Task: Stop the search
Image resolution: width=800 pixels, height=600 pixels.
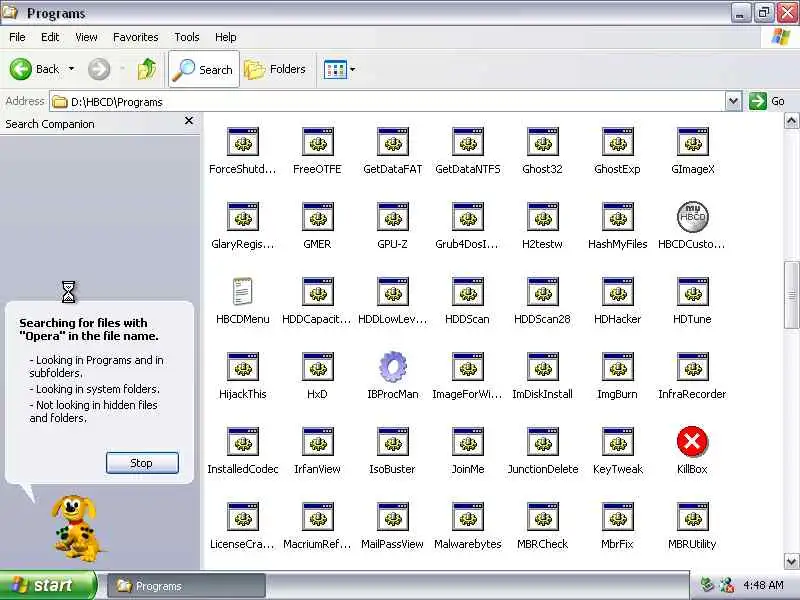Action: coord(142,463)
